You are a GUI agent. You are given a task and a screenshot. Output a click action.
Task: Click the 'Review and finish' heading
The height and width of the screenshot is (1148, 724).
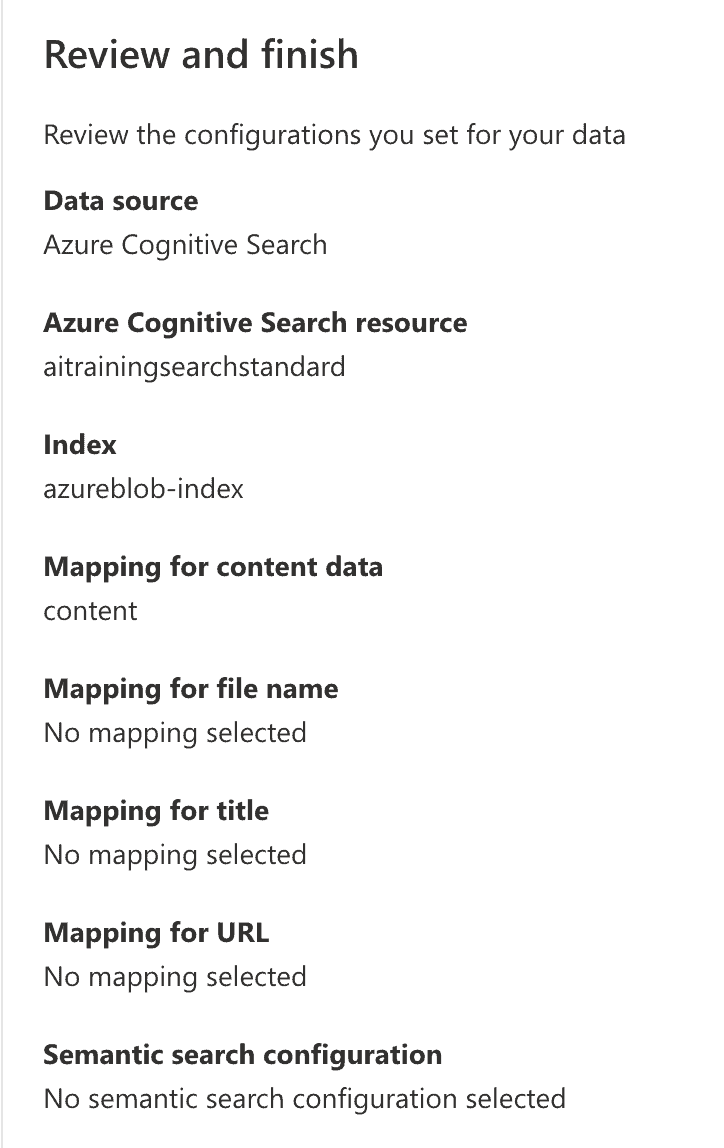point(201,54)
